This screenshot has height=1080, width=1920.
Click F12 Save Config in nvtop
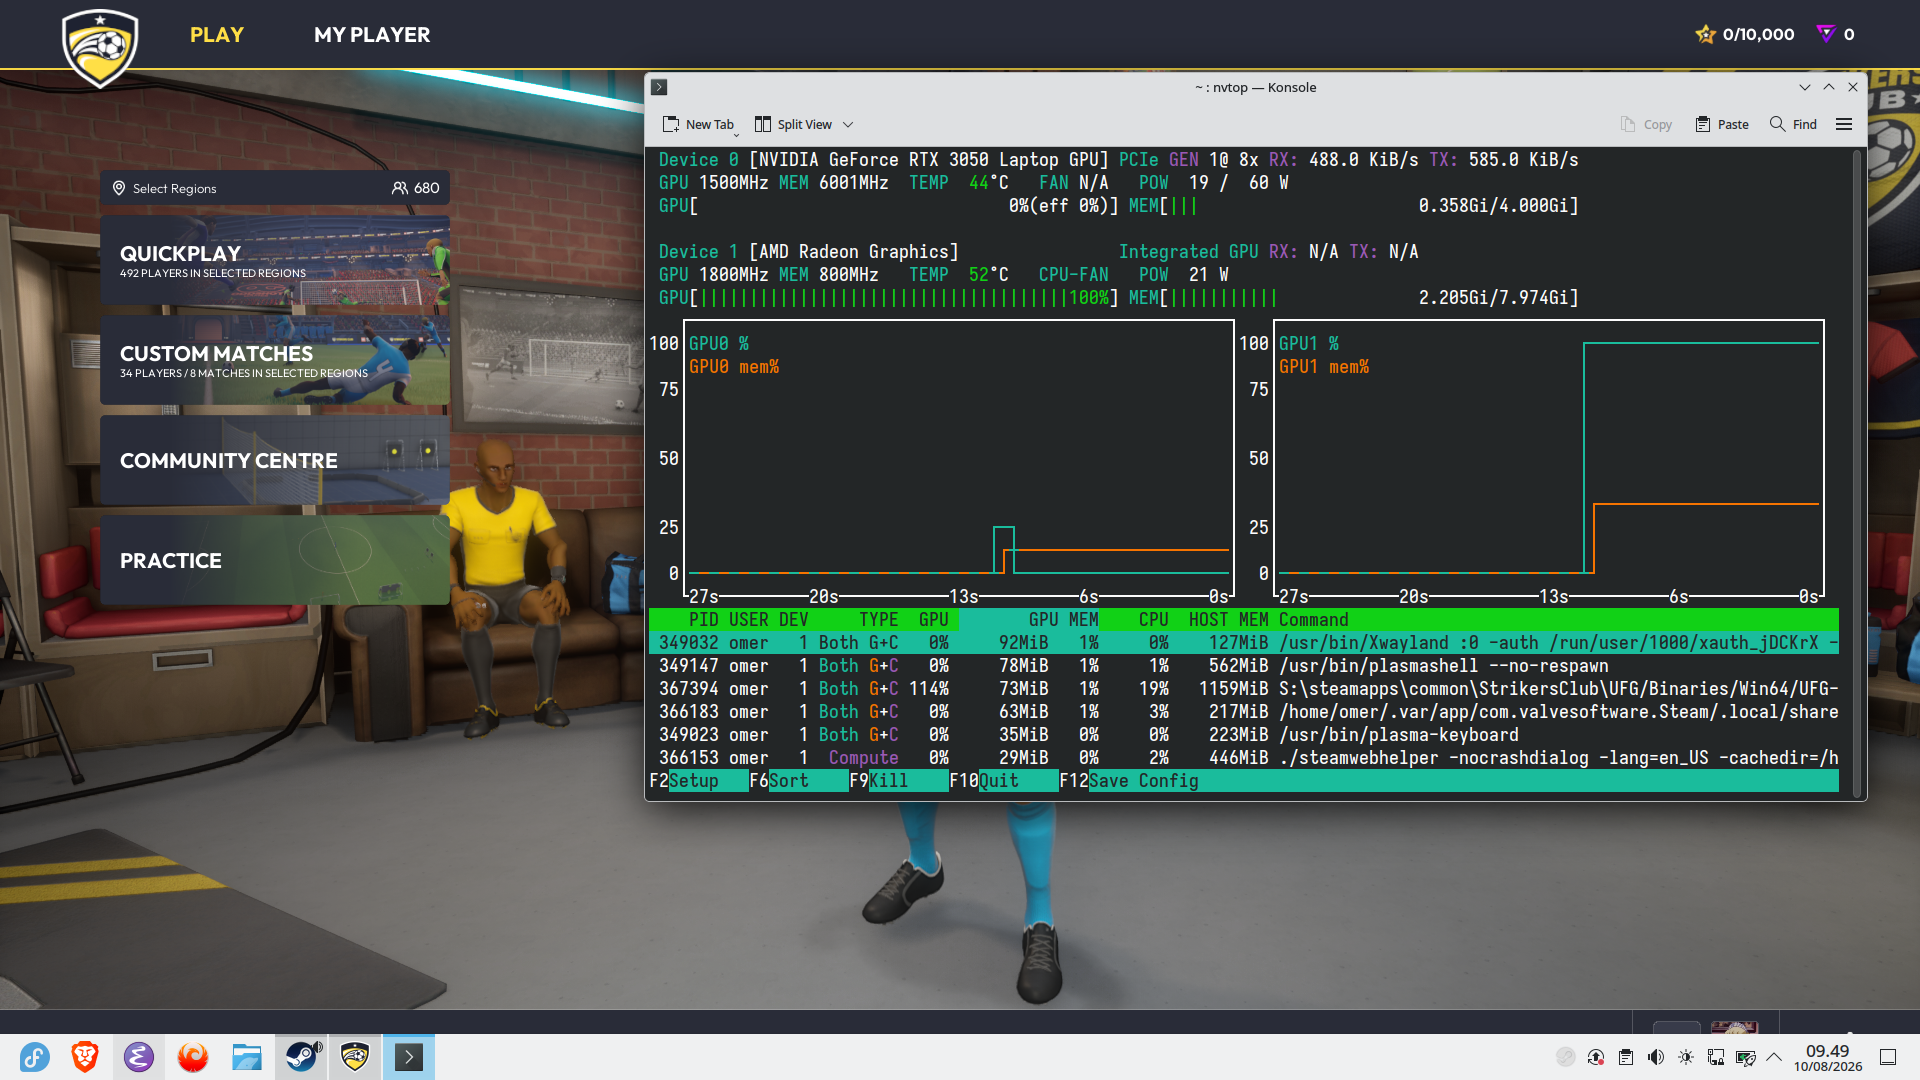tap(1129, 781)
